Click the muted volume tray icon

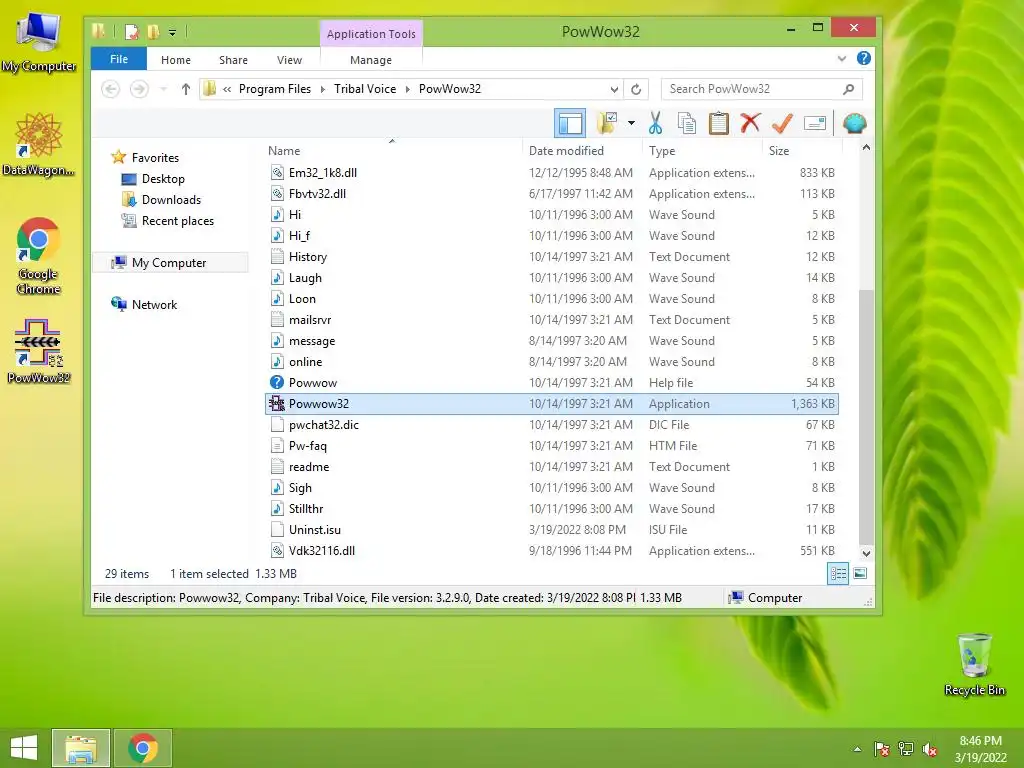pos(930,749)
